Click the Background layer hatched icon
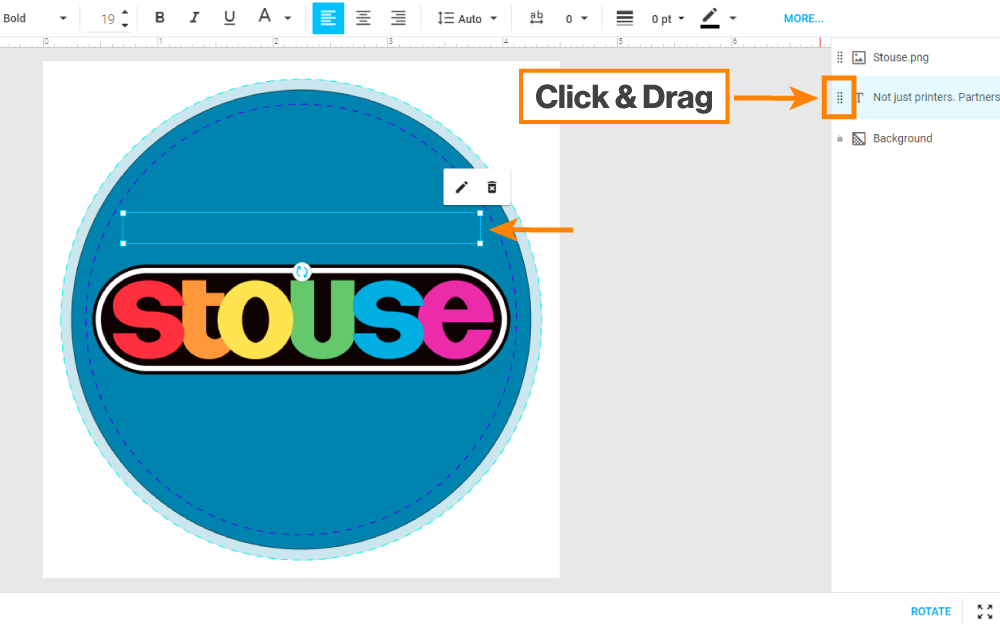The image size is (1000, 631). point(859,138)
